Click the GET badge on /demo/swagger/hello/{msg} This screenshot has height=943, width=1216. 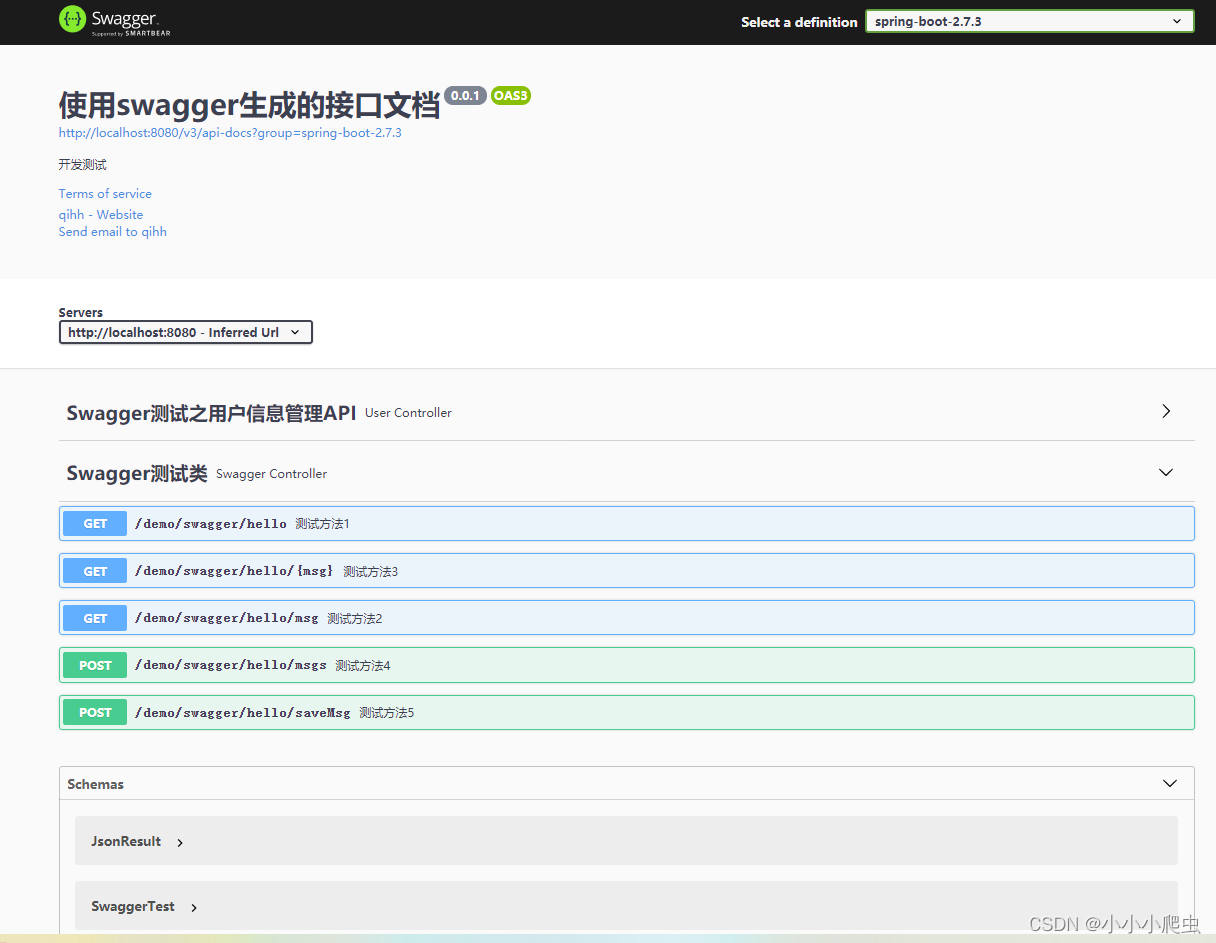pos(94,570)
